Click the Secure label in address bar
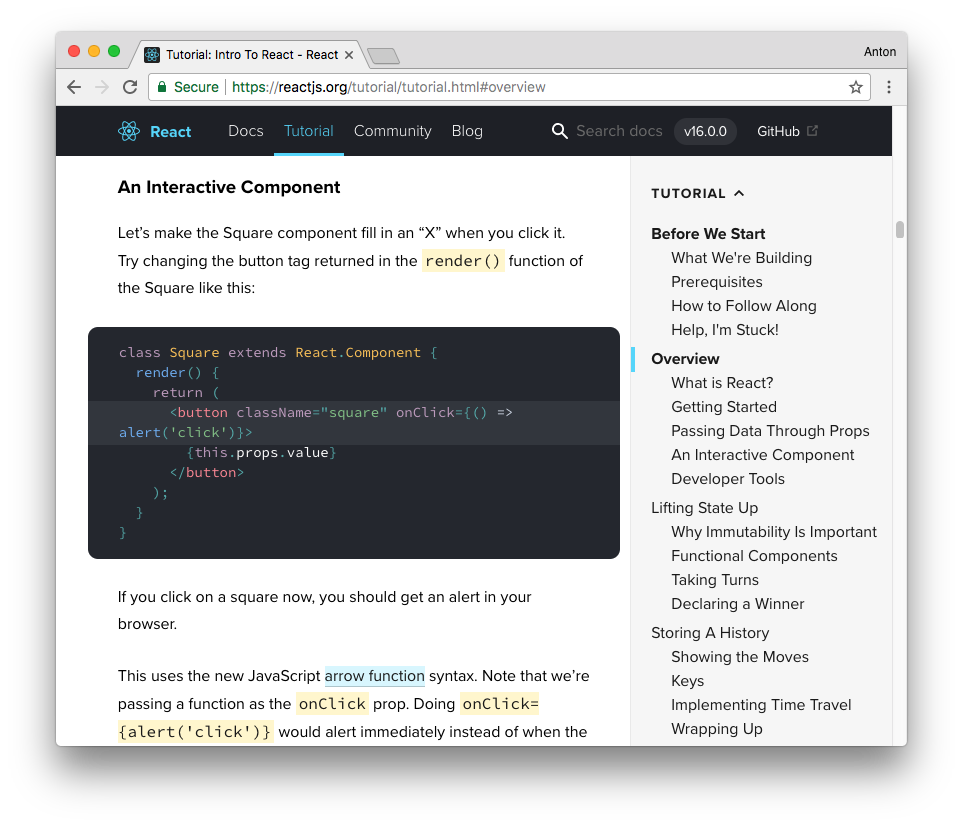The width and height of the screenshot is (963, 826). coord(196,87)
